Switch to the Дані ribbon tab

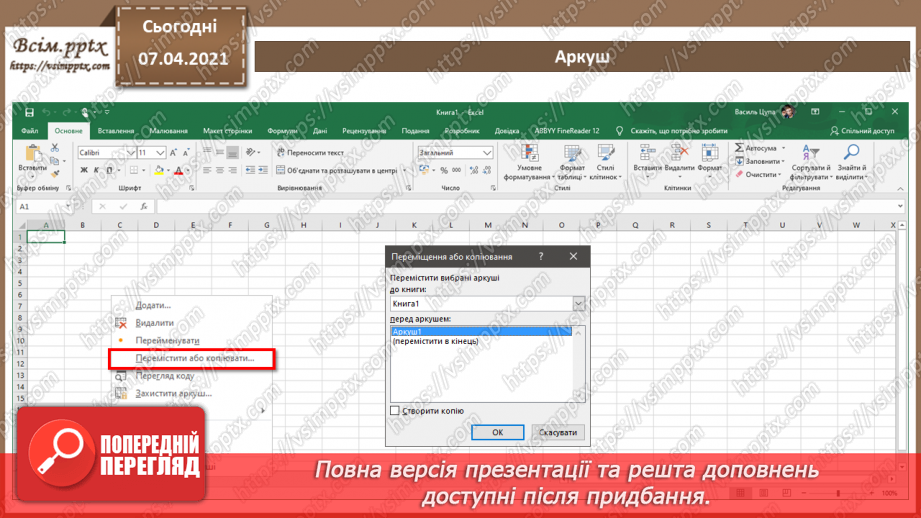coord(320,131)
